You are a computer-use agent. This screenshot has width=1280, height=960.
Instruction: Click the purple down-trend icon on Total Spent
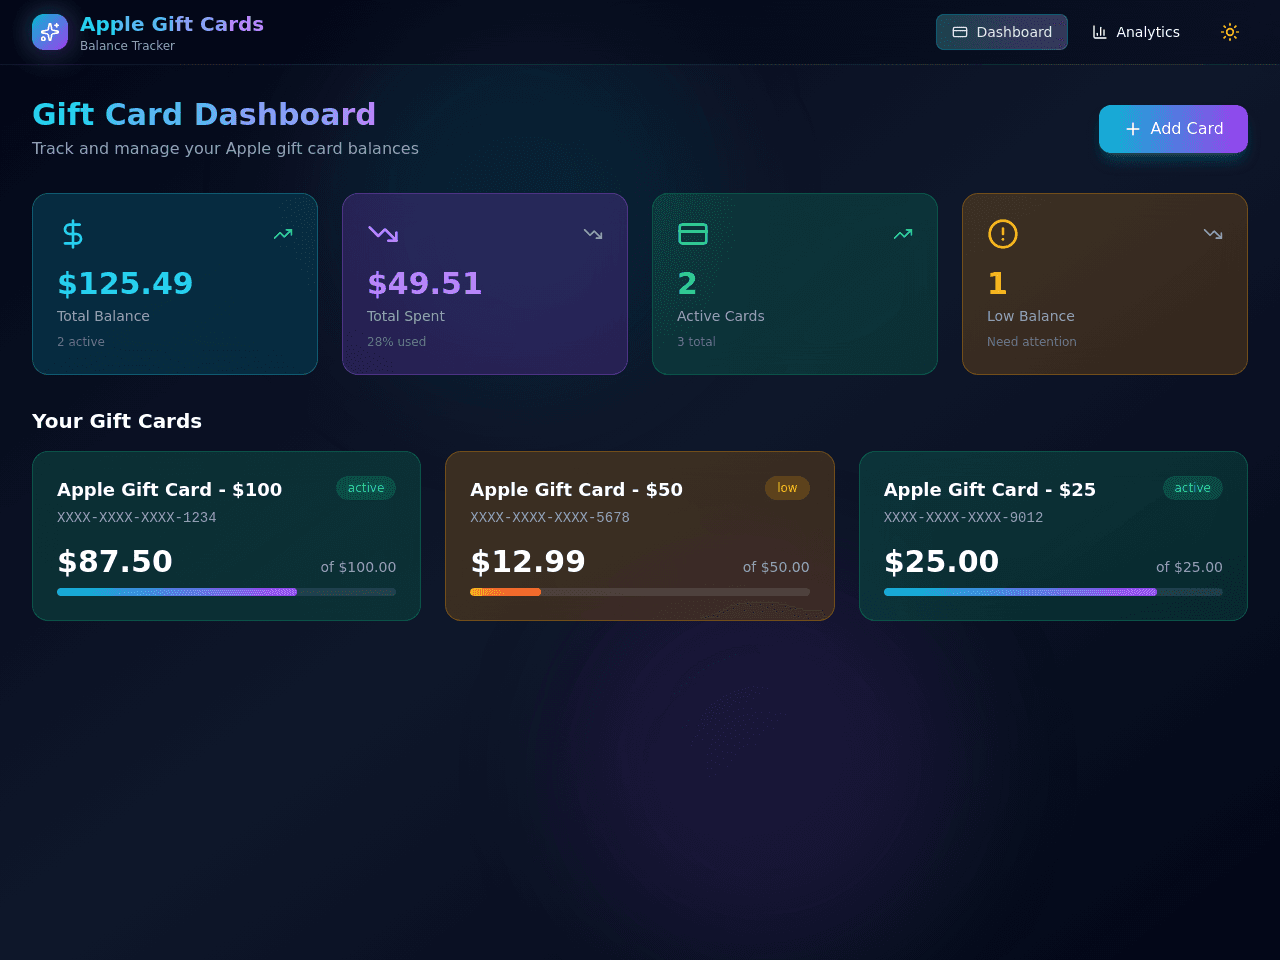(383, 234)
